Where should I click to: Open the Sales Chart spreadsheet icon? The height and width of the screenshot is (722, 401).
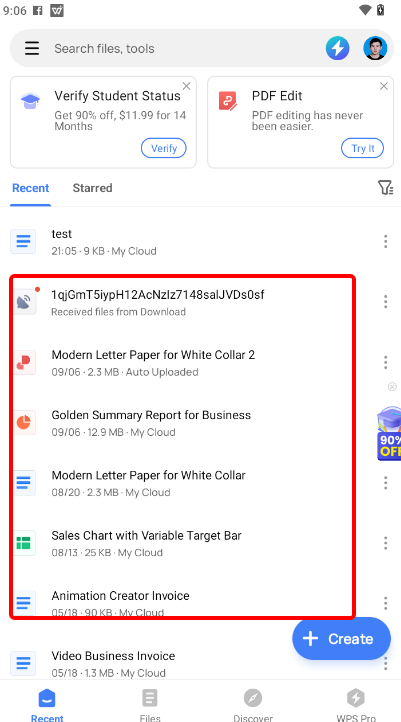(24, 543)
